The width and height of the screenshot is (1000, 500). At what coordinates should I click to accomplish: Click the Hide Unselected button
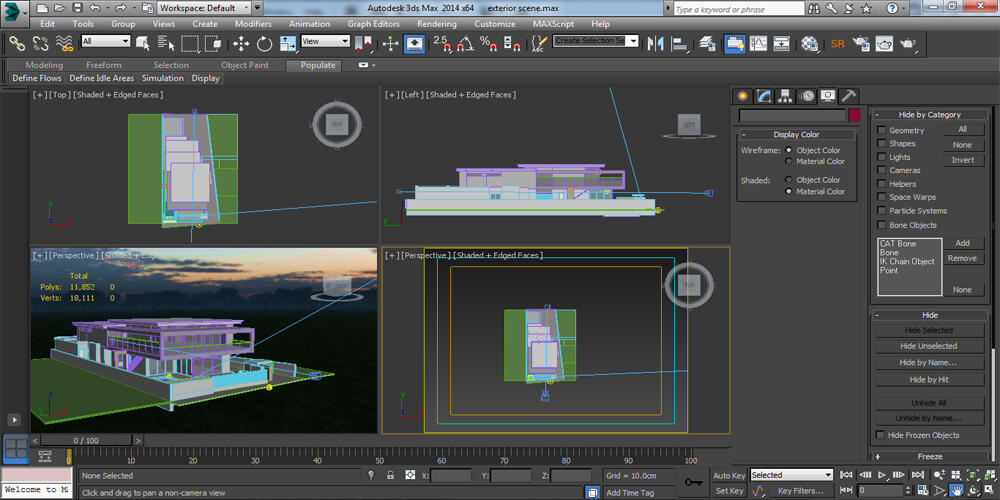930,346
